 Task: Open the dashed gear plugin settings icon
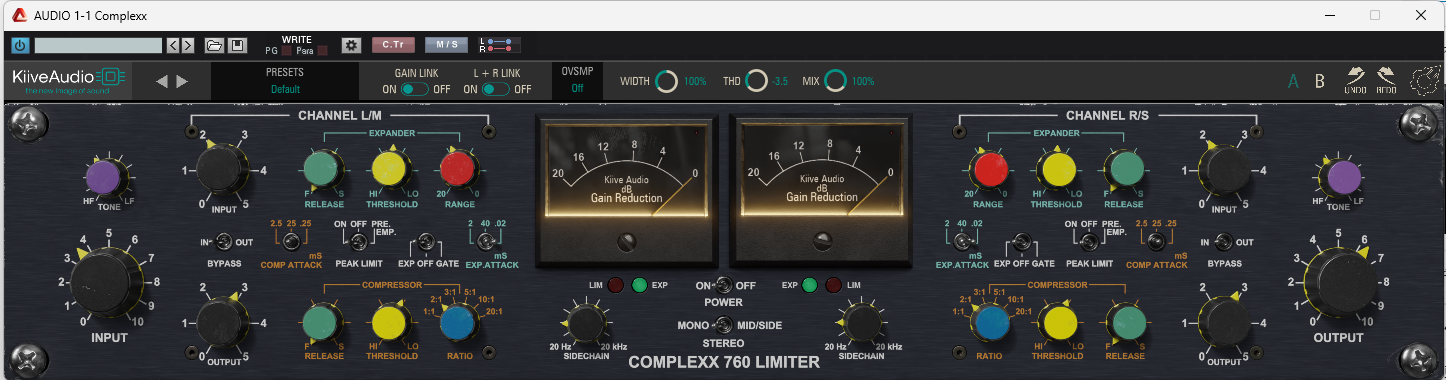[1423, 80]
